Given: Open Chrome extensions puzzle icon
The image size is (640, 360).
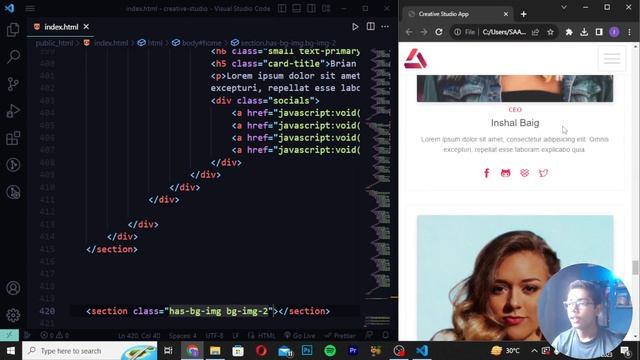Looking at the screenshot, I should point(569,32).
